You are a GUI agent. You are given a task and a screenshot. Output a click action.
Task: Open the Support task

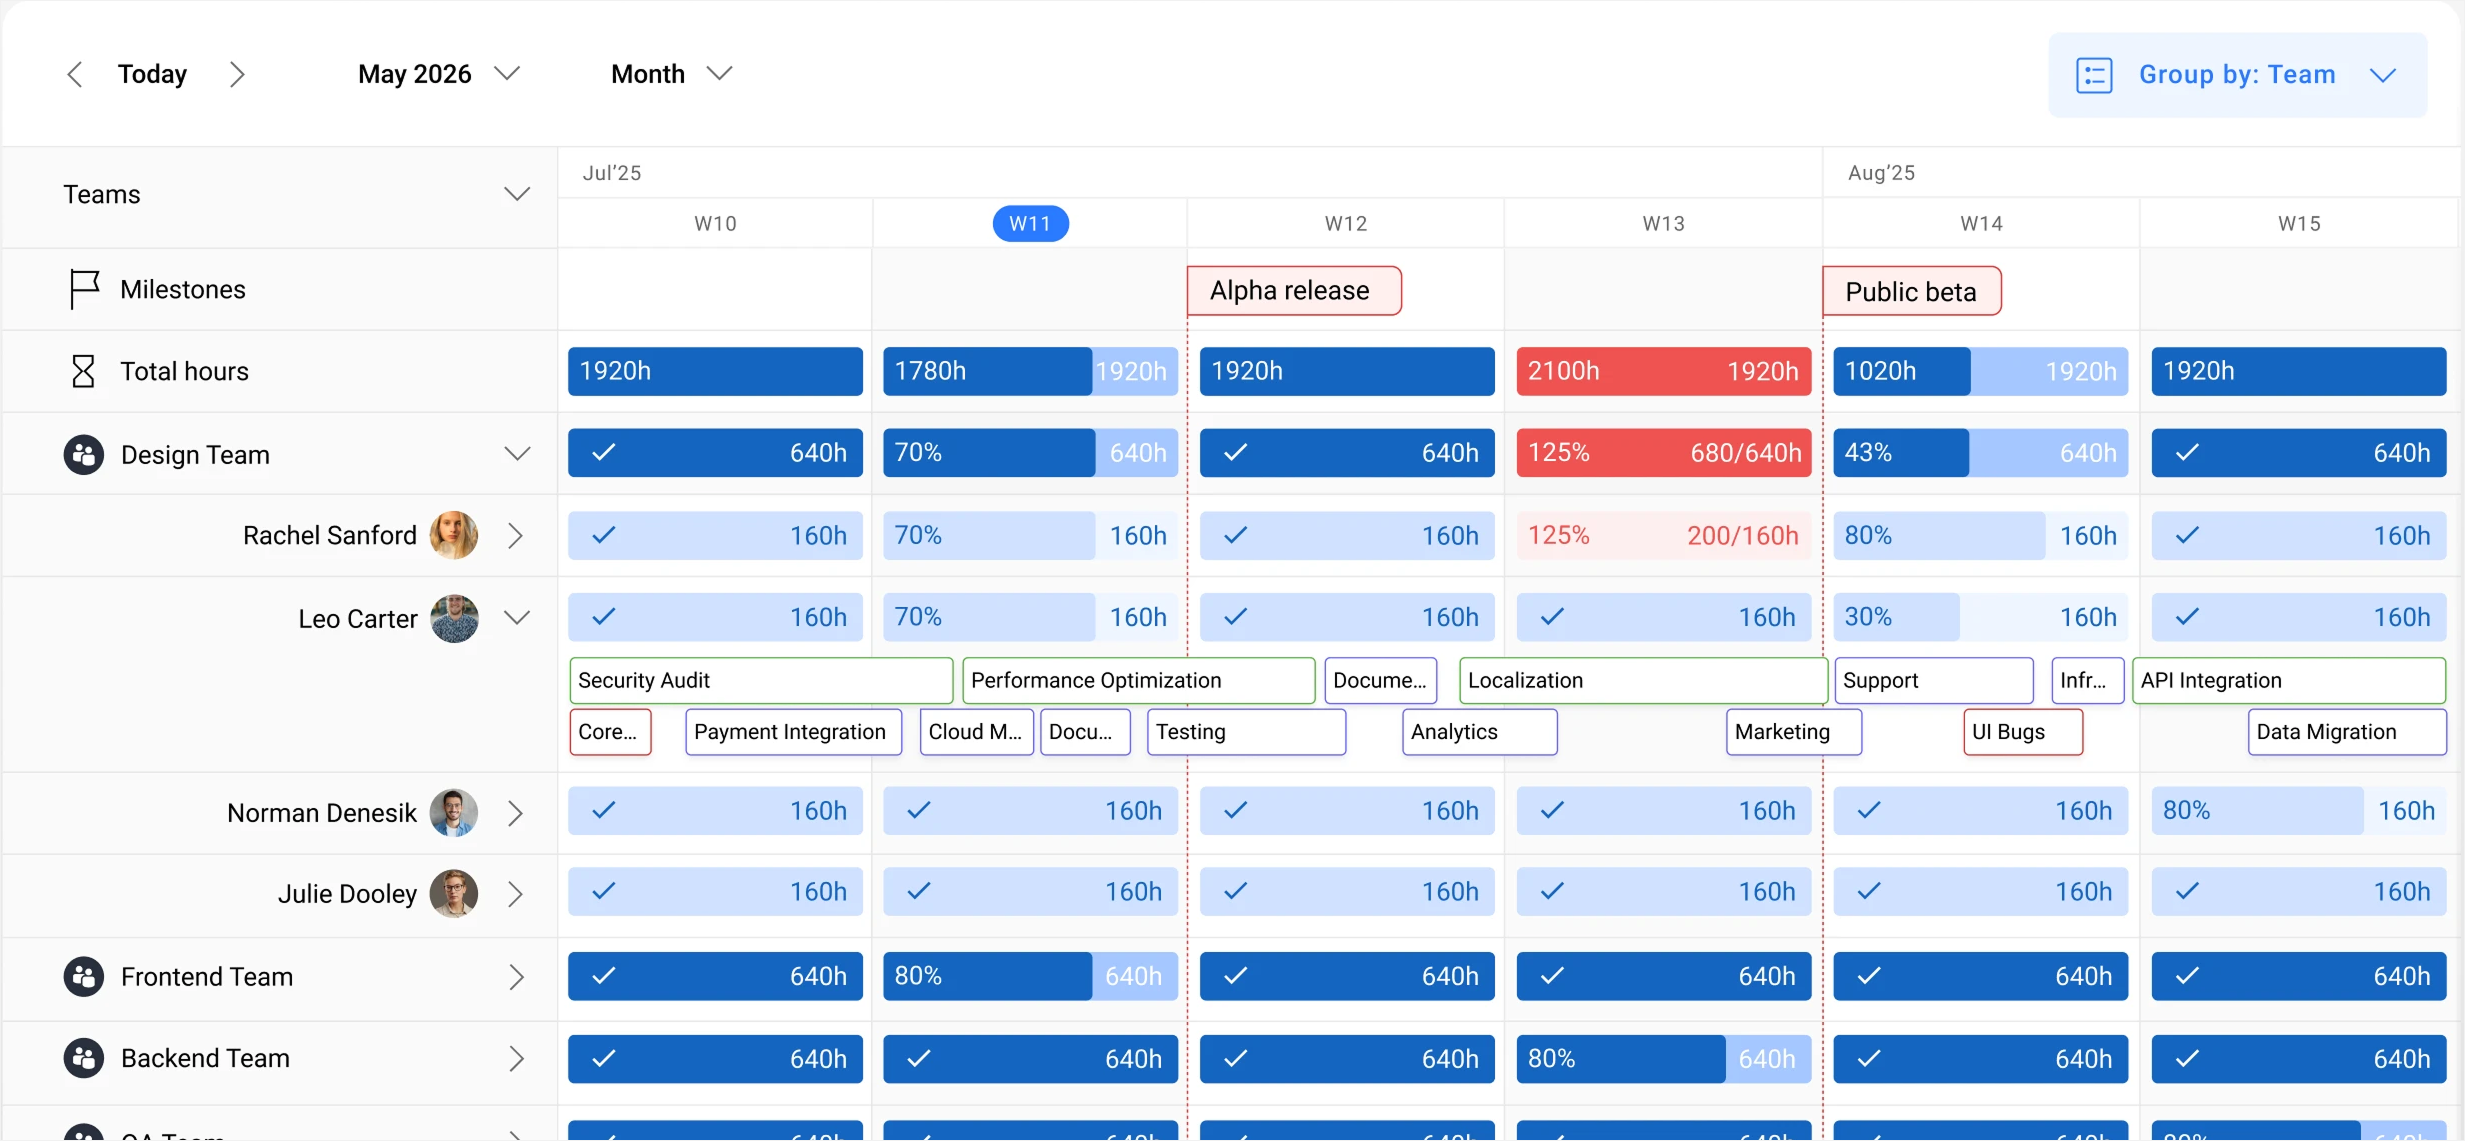click(x=1934, y=680)
